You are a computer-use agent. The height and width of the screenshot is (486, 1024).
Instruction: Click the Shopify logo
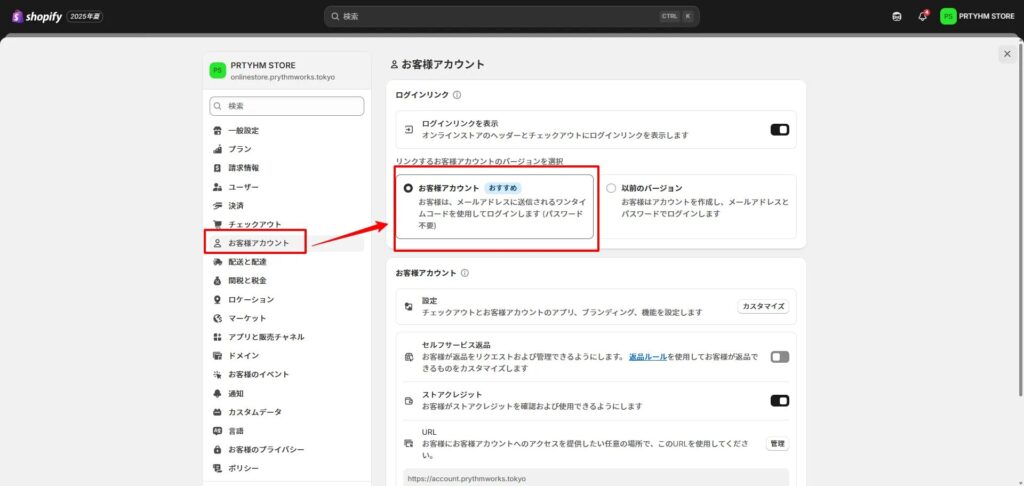coord(37,16)
